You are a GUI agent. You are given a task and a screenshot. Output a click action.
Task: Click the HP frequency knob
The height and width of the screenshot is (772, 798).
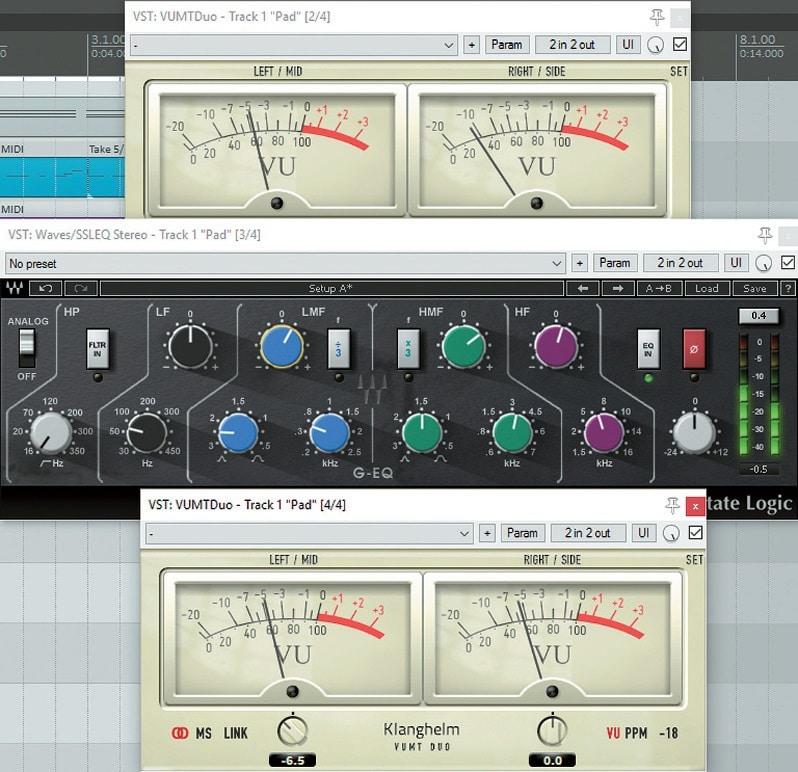(50, 433)
